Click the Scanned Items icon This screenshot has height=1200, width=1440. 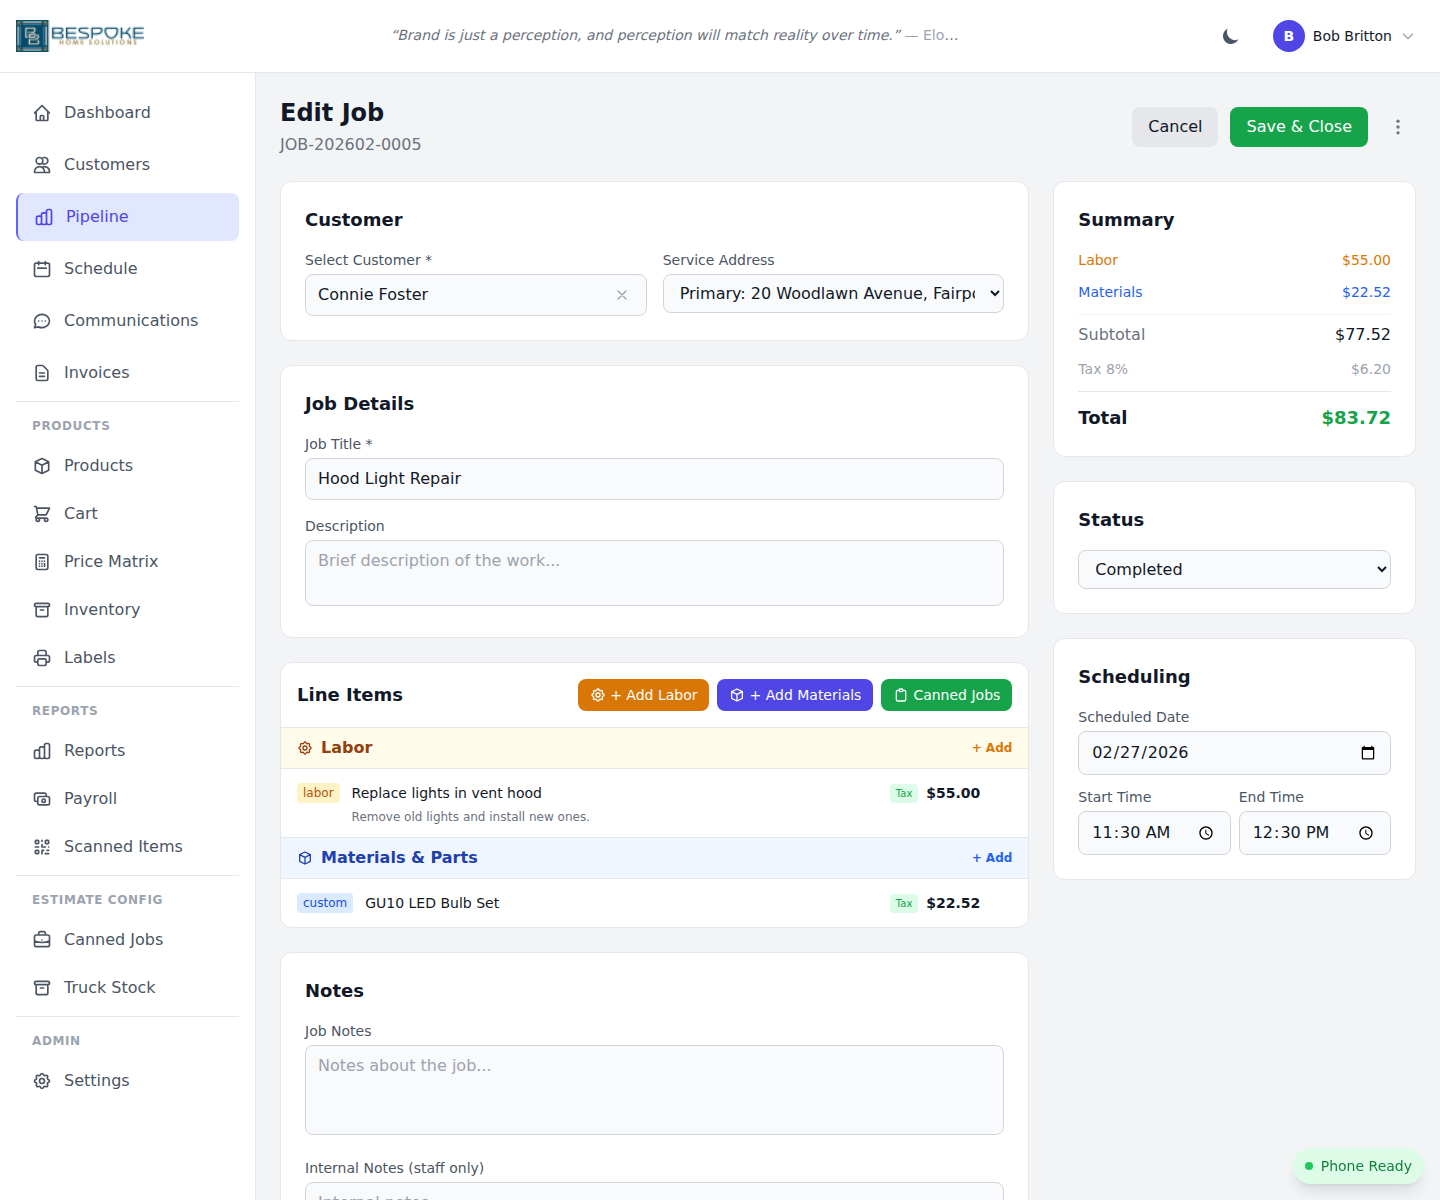point(42,846)
